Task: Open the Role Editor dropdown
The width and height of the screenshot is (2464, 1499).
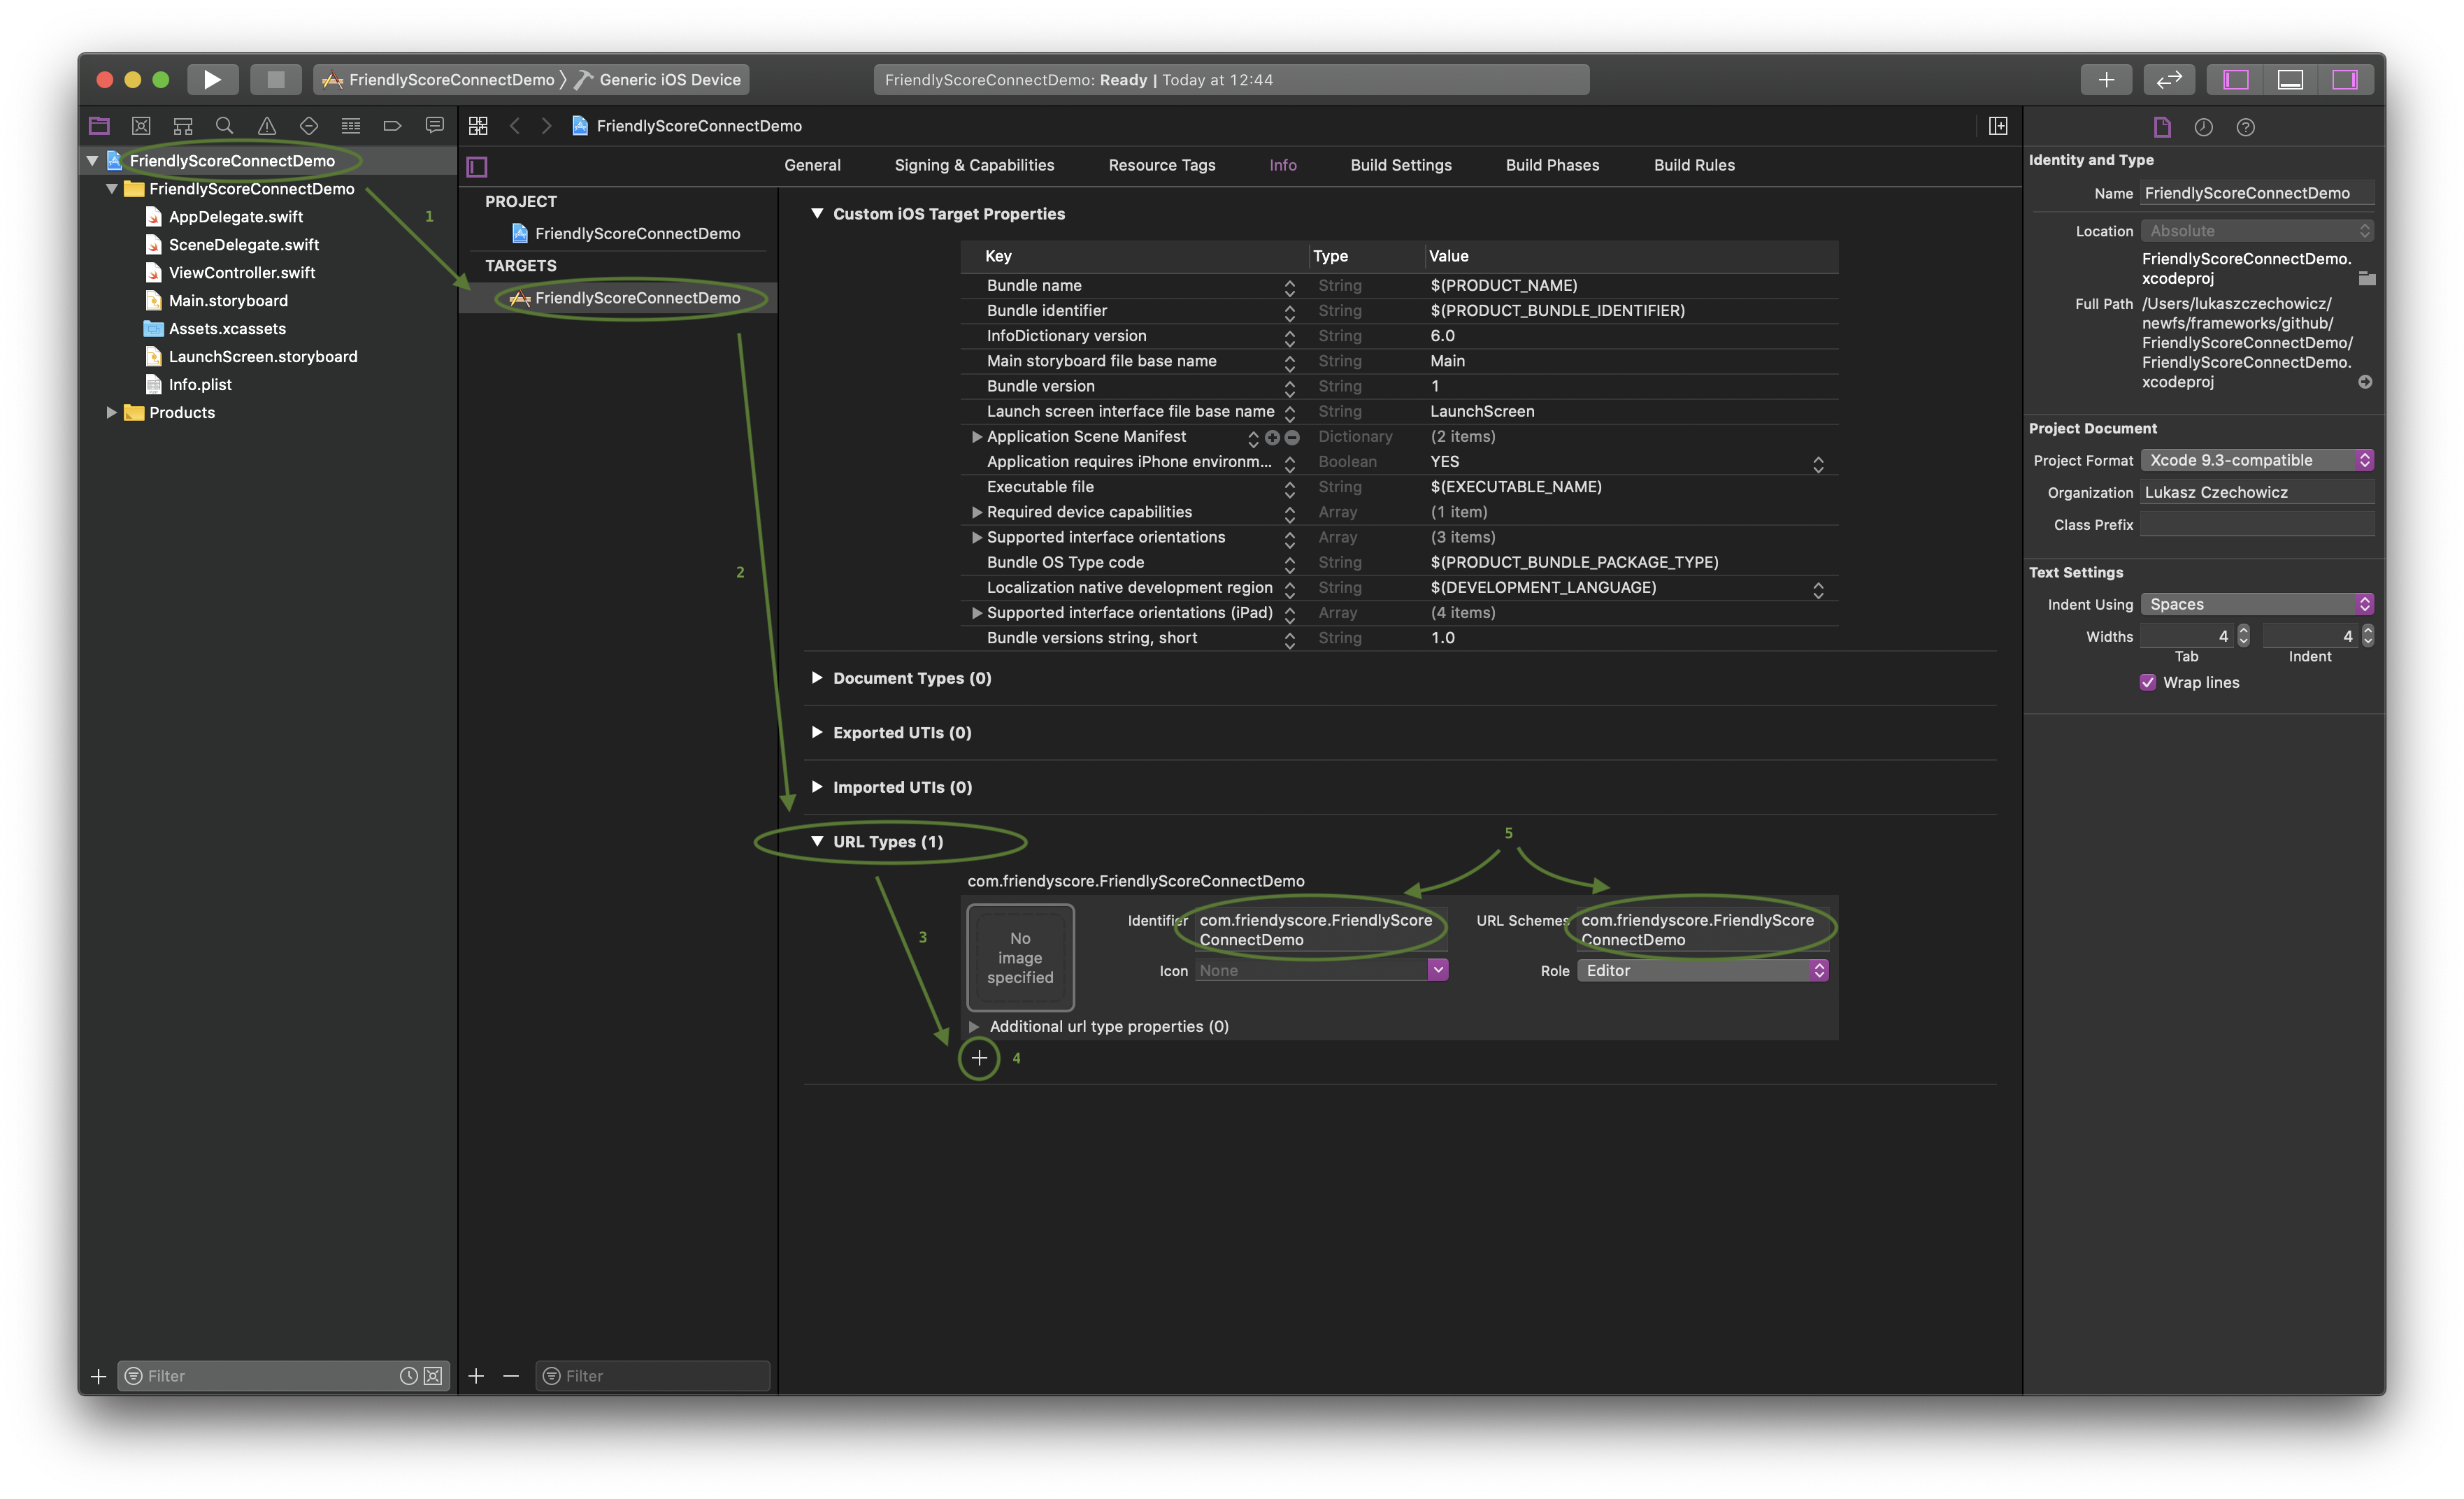Action: pyautogui.click(x=1703, y=970)
